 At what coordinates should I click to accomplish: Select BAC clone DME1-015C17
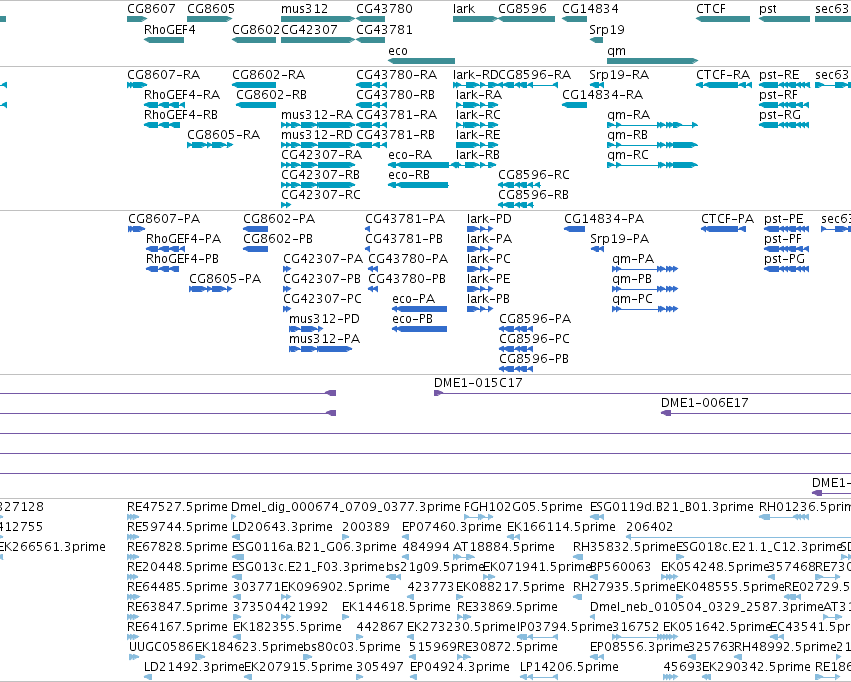[478, 383]
